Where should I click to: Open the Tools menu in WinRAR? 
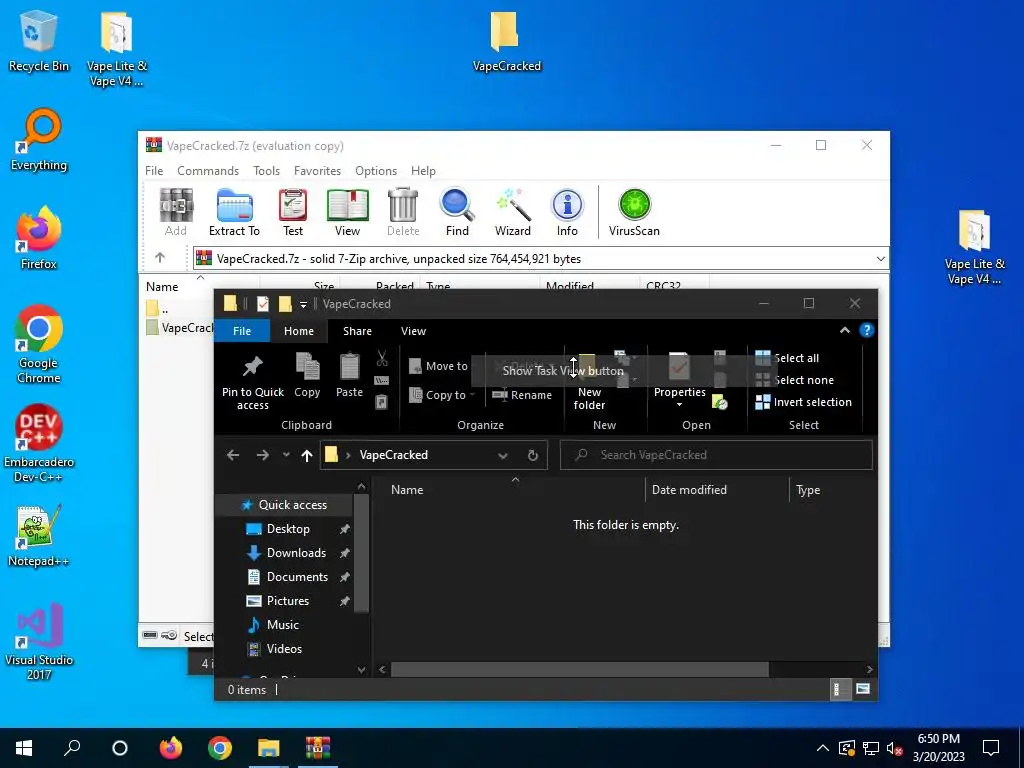266,170
